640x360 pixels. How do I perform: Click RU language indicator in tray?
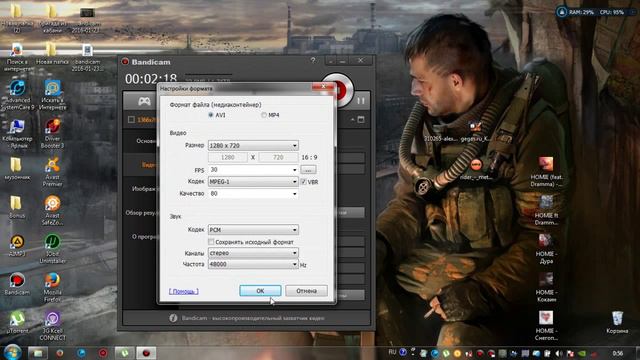click(x=392, y=352)
